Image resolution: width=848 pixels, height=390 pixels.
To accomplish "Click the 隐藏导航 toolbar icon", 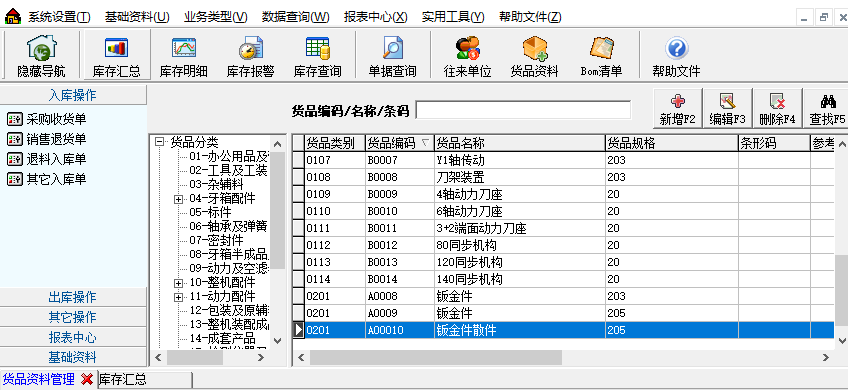I will pyautogui.click(x=41, y=56).
